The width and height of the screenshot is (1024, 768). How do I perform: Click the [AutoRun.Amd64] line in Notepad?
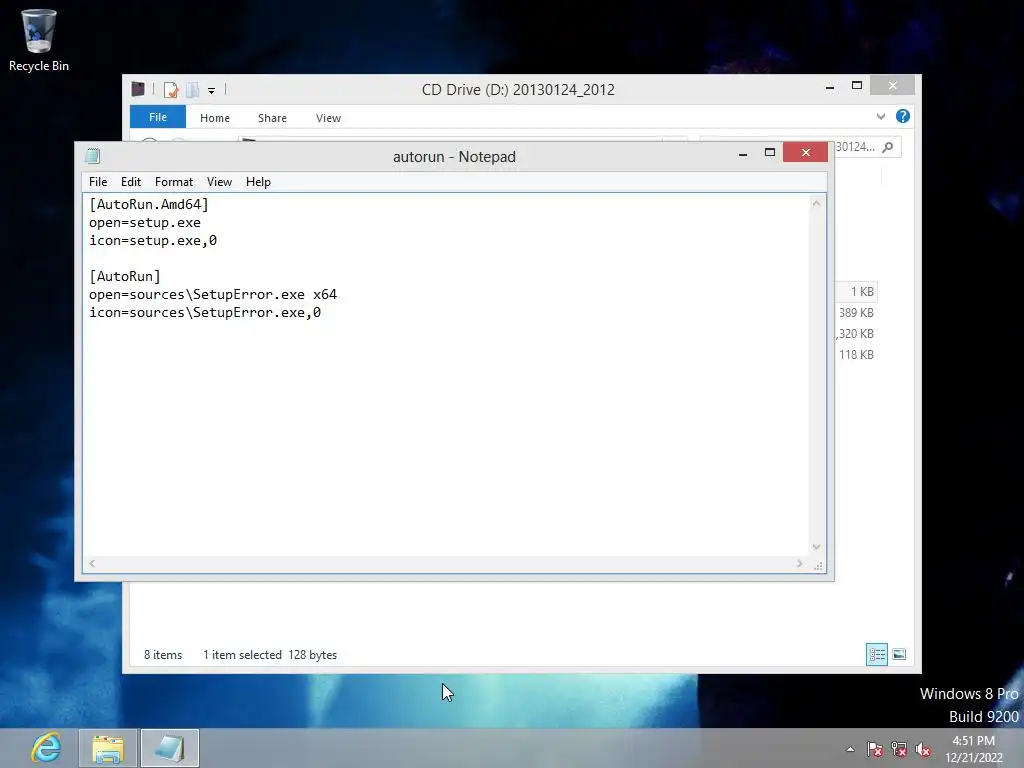[149, 204]
